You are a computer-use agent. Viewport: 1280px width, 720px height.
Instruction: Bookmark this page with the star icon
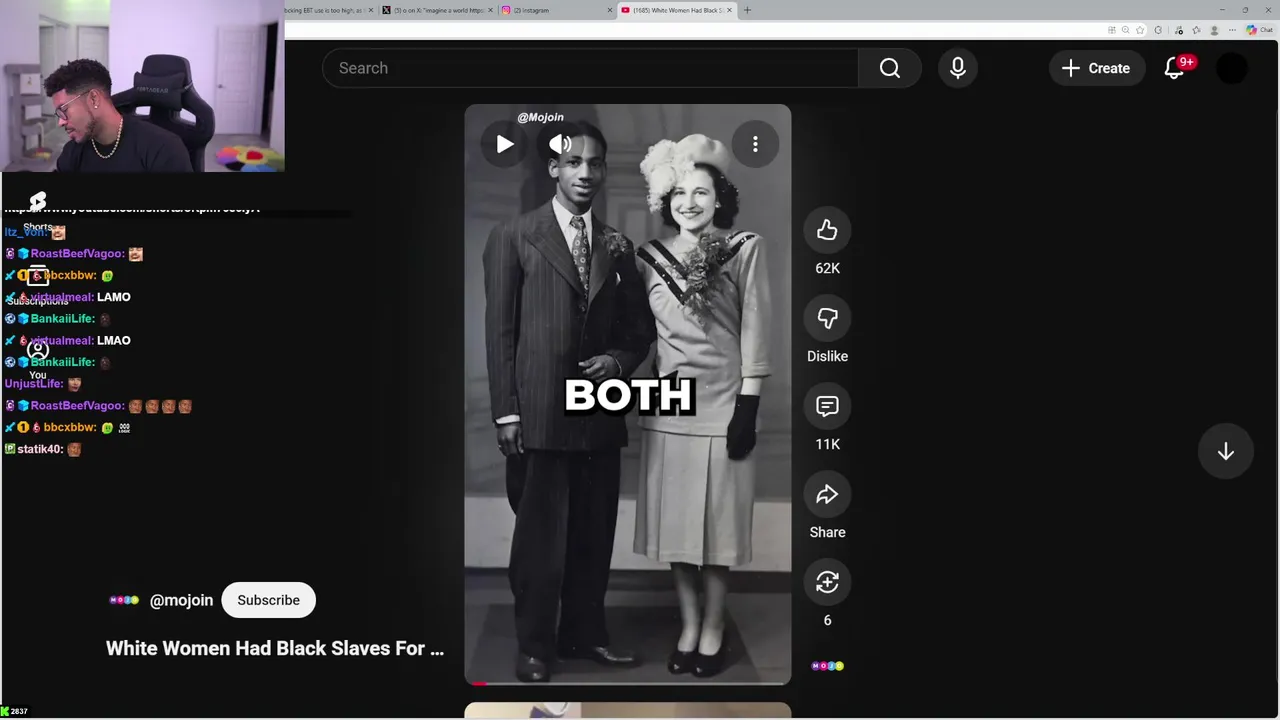coord(1140,30)
